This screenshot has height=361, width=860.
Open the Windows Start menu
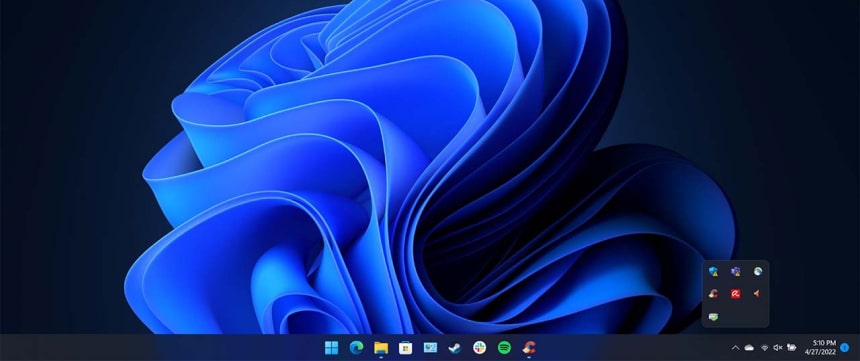(331, 347)
